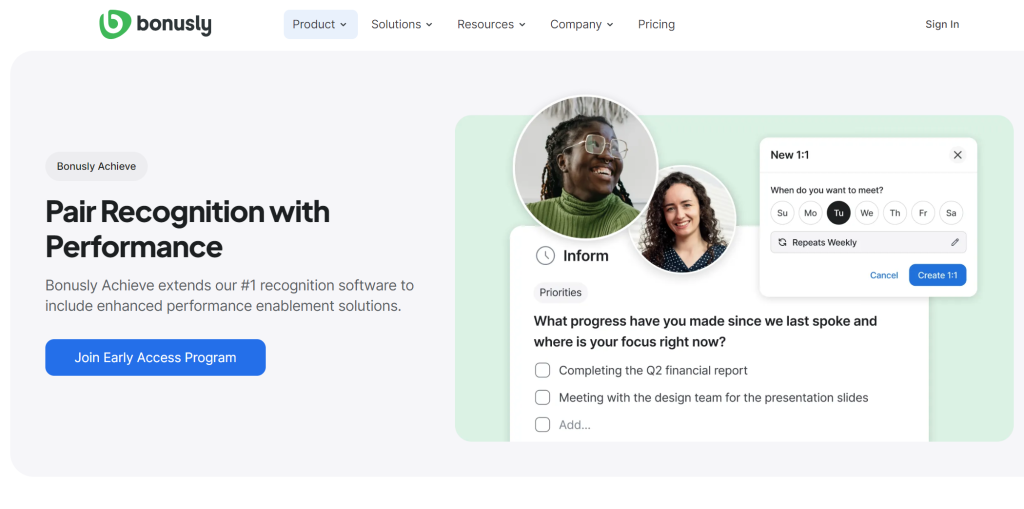Open the Company menu

click(582, 24)
